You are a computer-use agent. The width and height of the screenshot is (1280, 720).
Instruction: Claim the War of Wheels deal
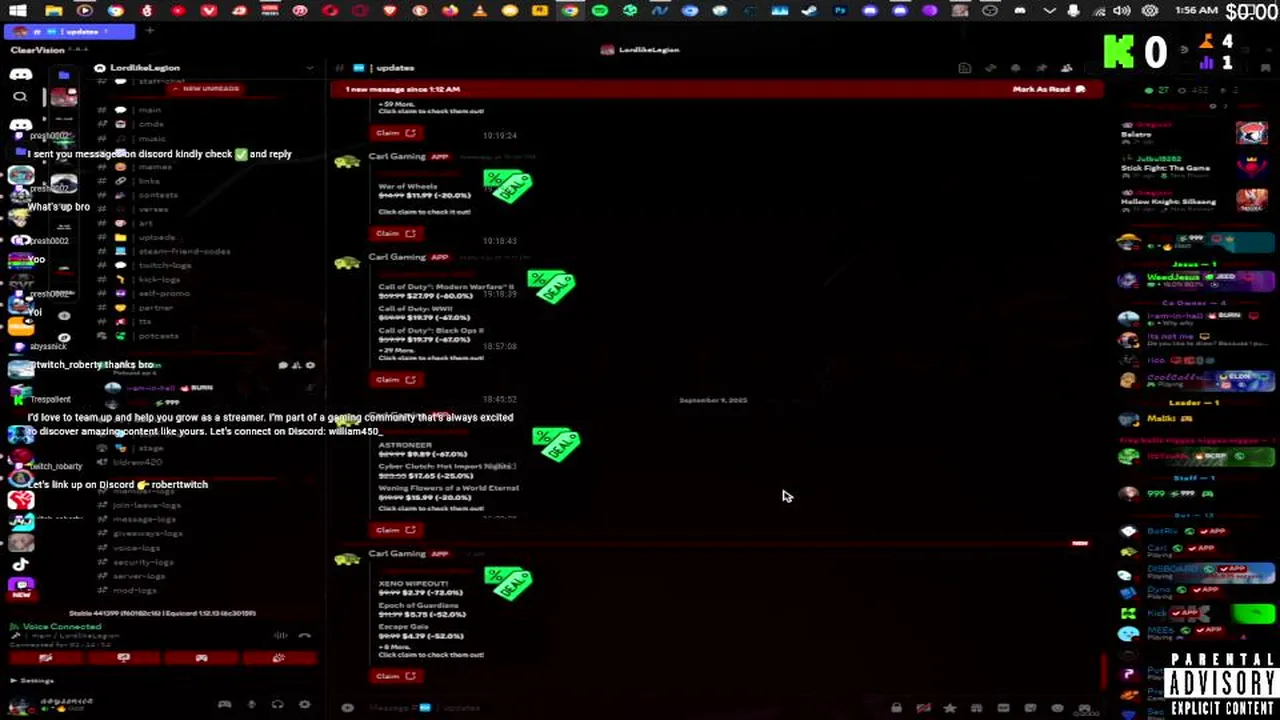397,233
